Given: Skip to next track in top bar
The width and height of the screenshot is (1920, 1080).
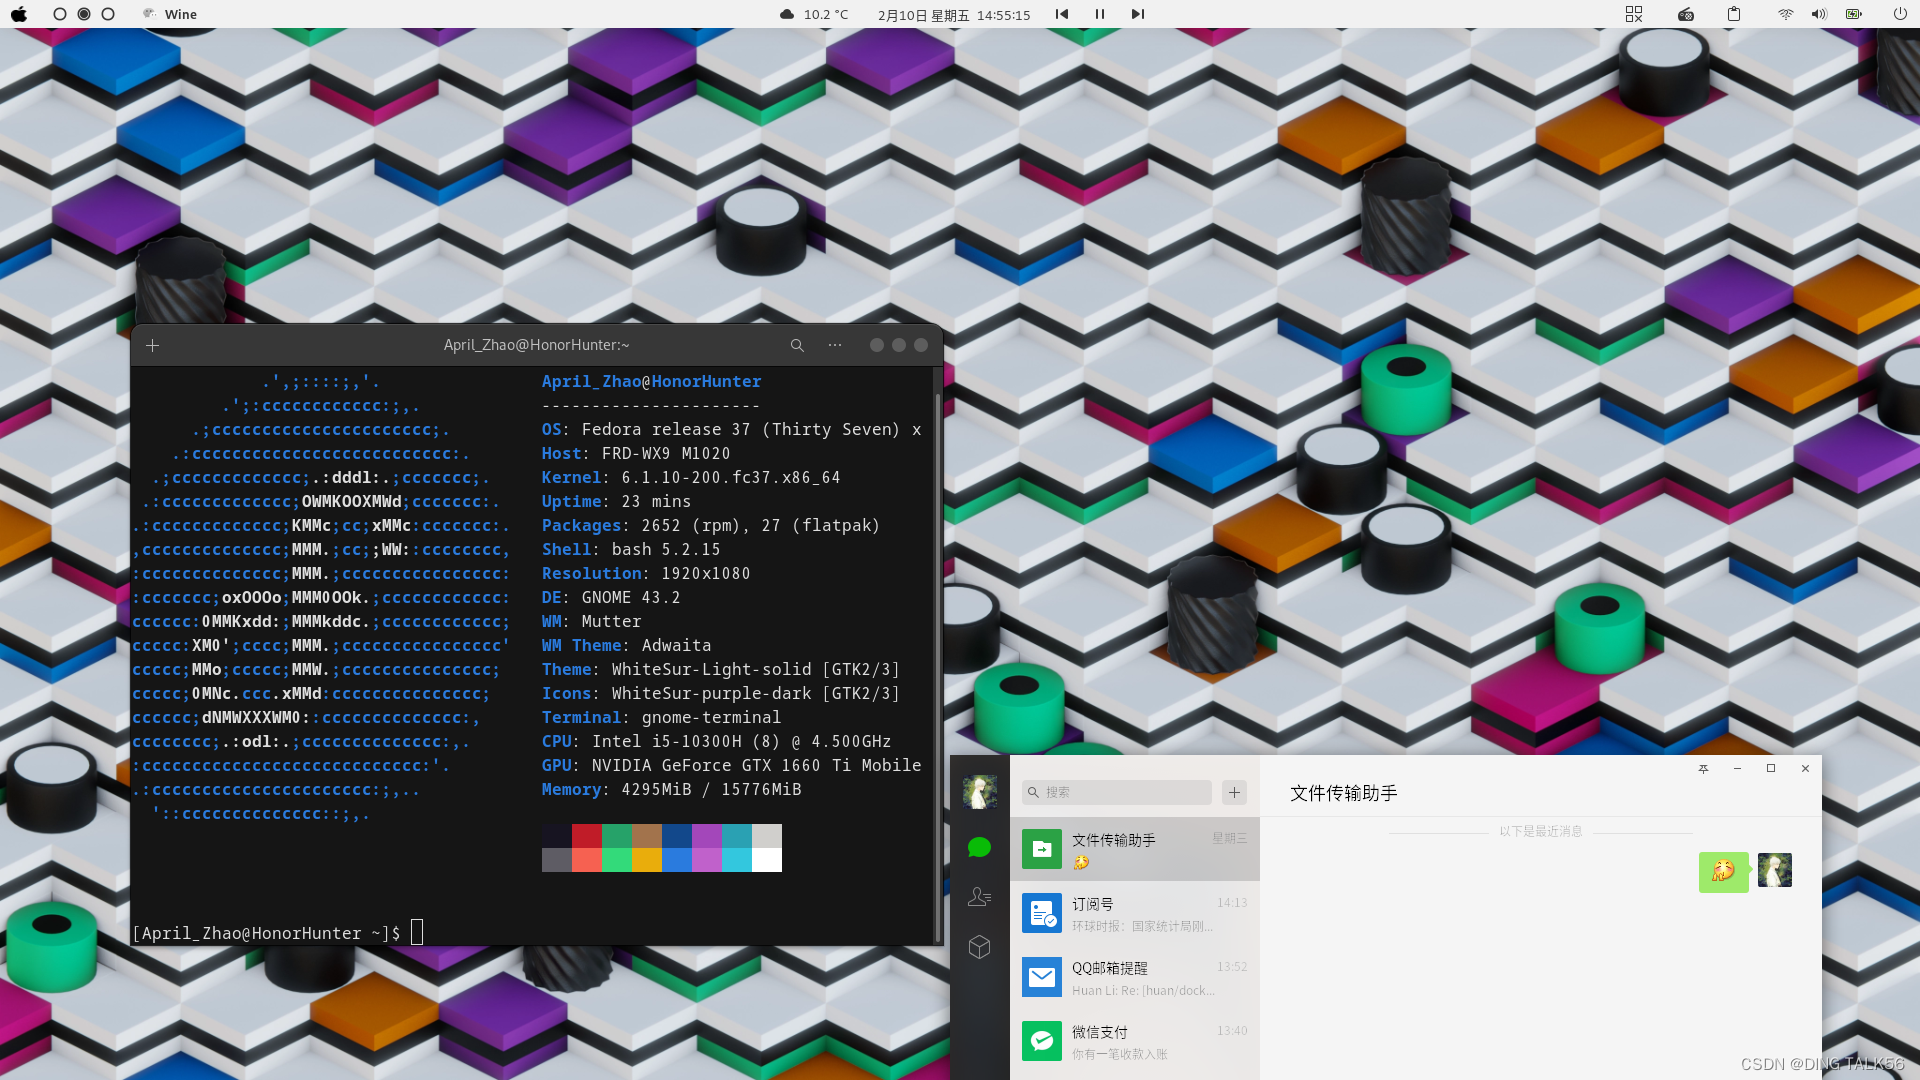Looking at the screenshot, I should point(1137,14).
